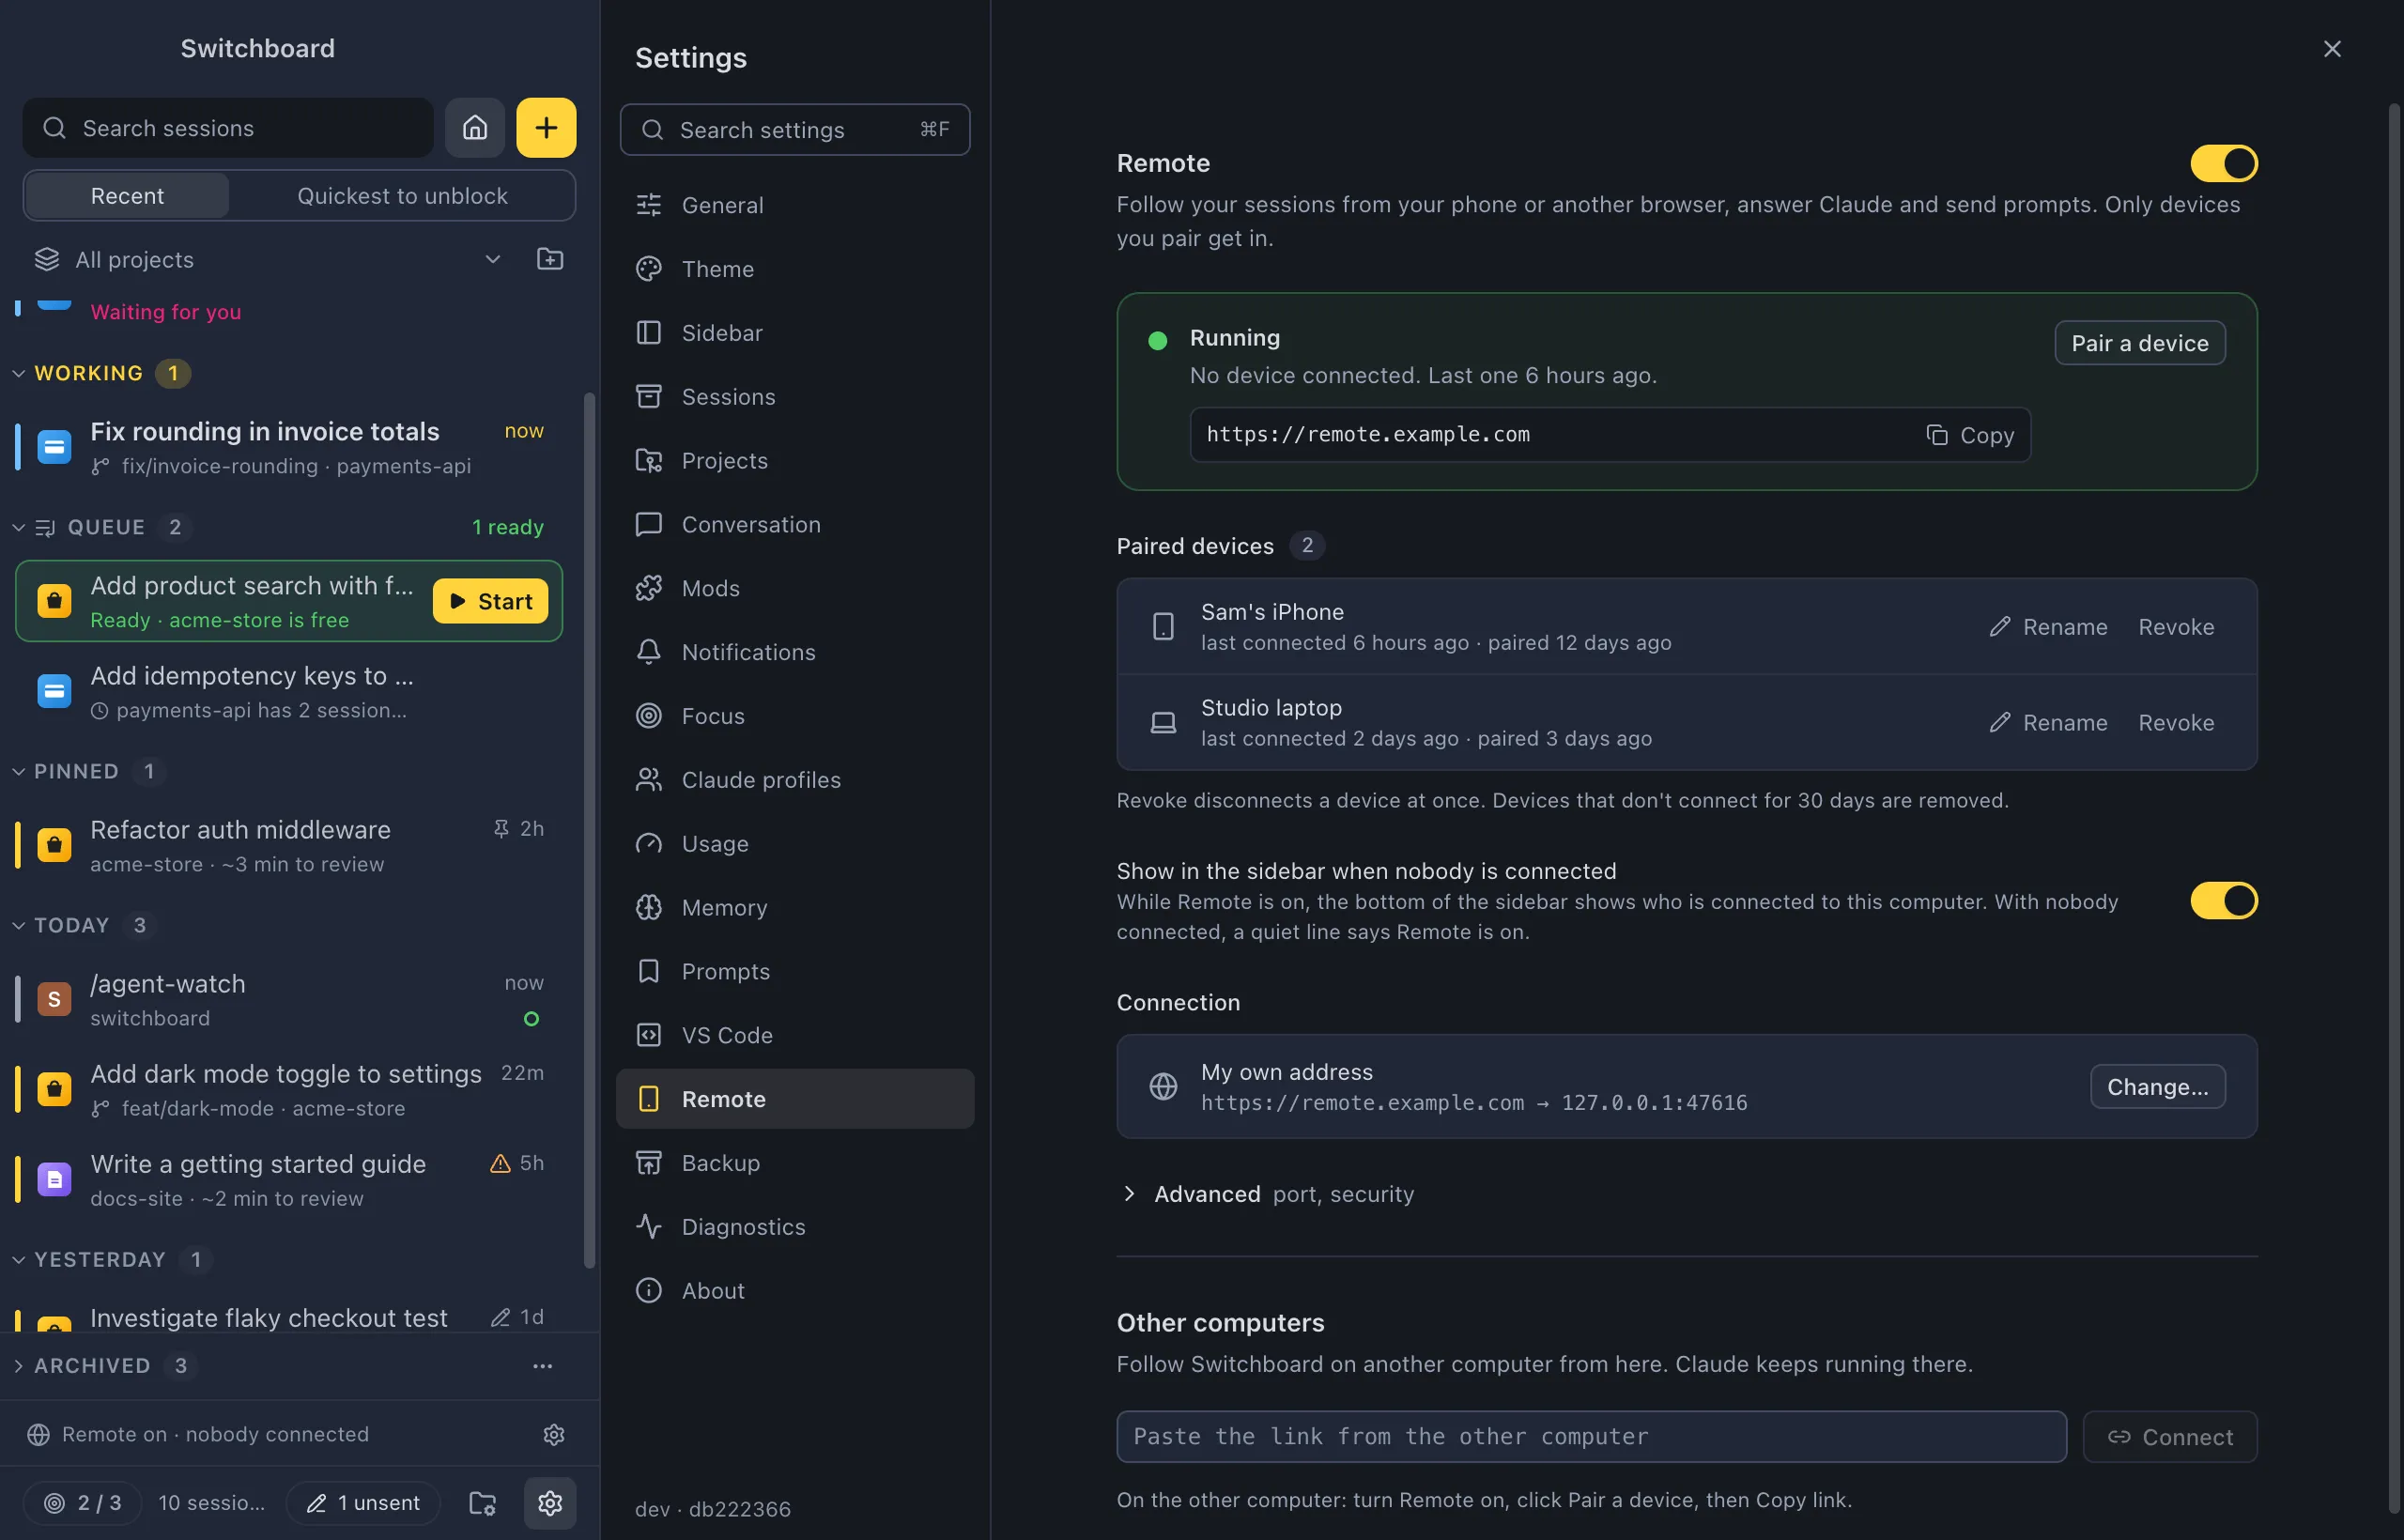This screenshot has width=2404, height=1540.
Task: Copy the remote.example.com URL
Action: pyautogui.click(x=1969, y=434)
